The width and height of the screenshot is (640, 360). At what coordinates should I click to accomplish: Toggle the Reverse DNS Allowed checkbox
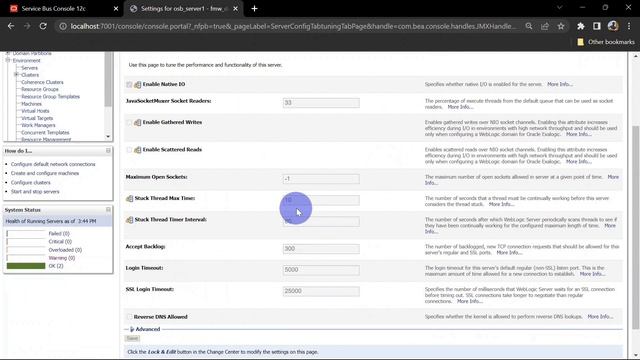click(x=129, y=317)
